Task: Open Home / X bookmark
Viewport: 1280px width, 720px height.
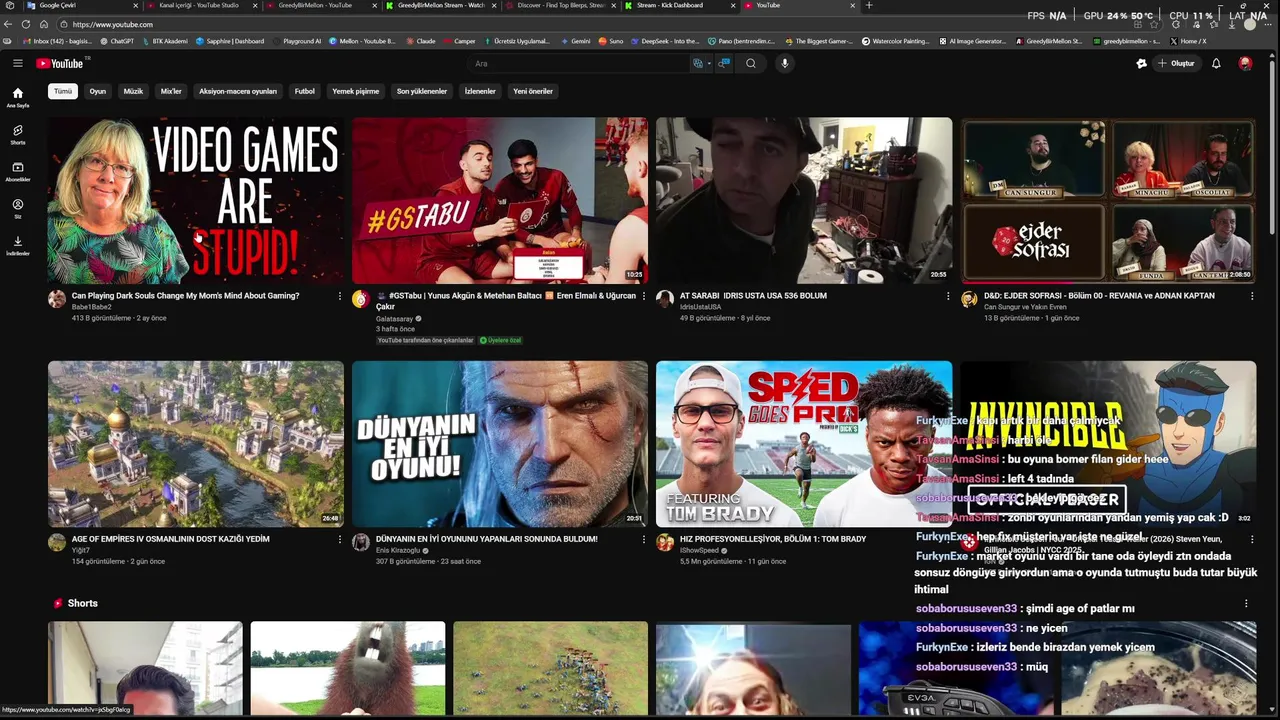Action: click(1188, 41)
